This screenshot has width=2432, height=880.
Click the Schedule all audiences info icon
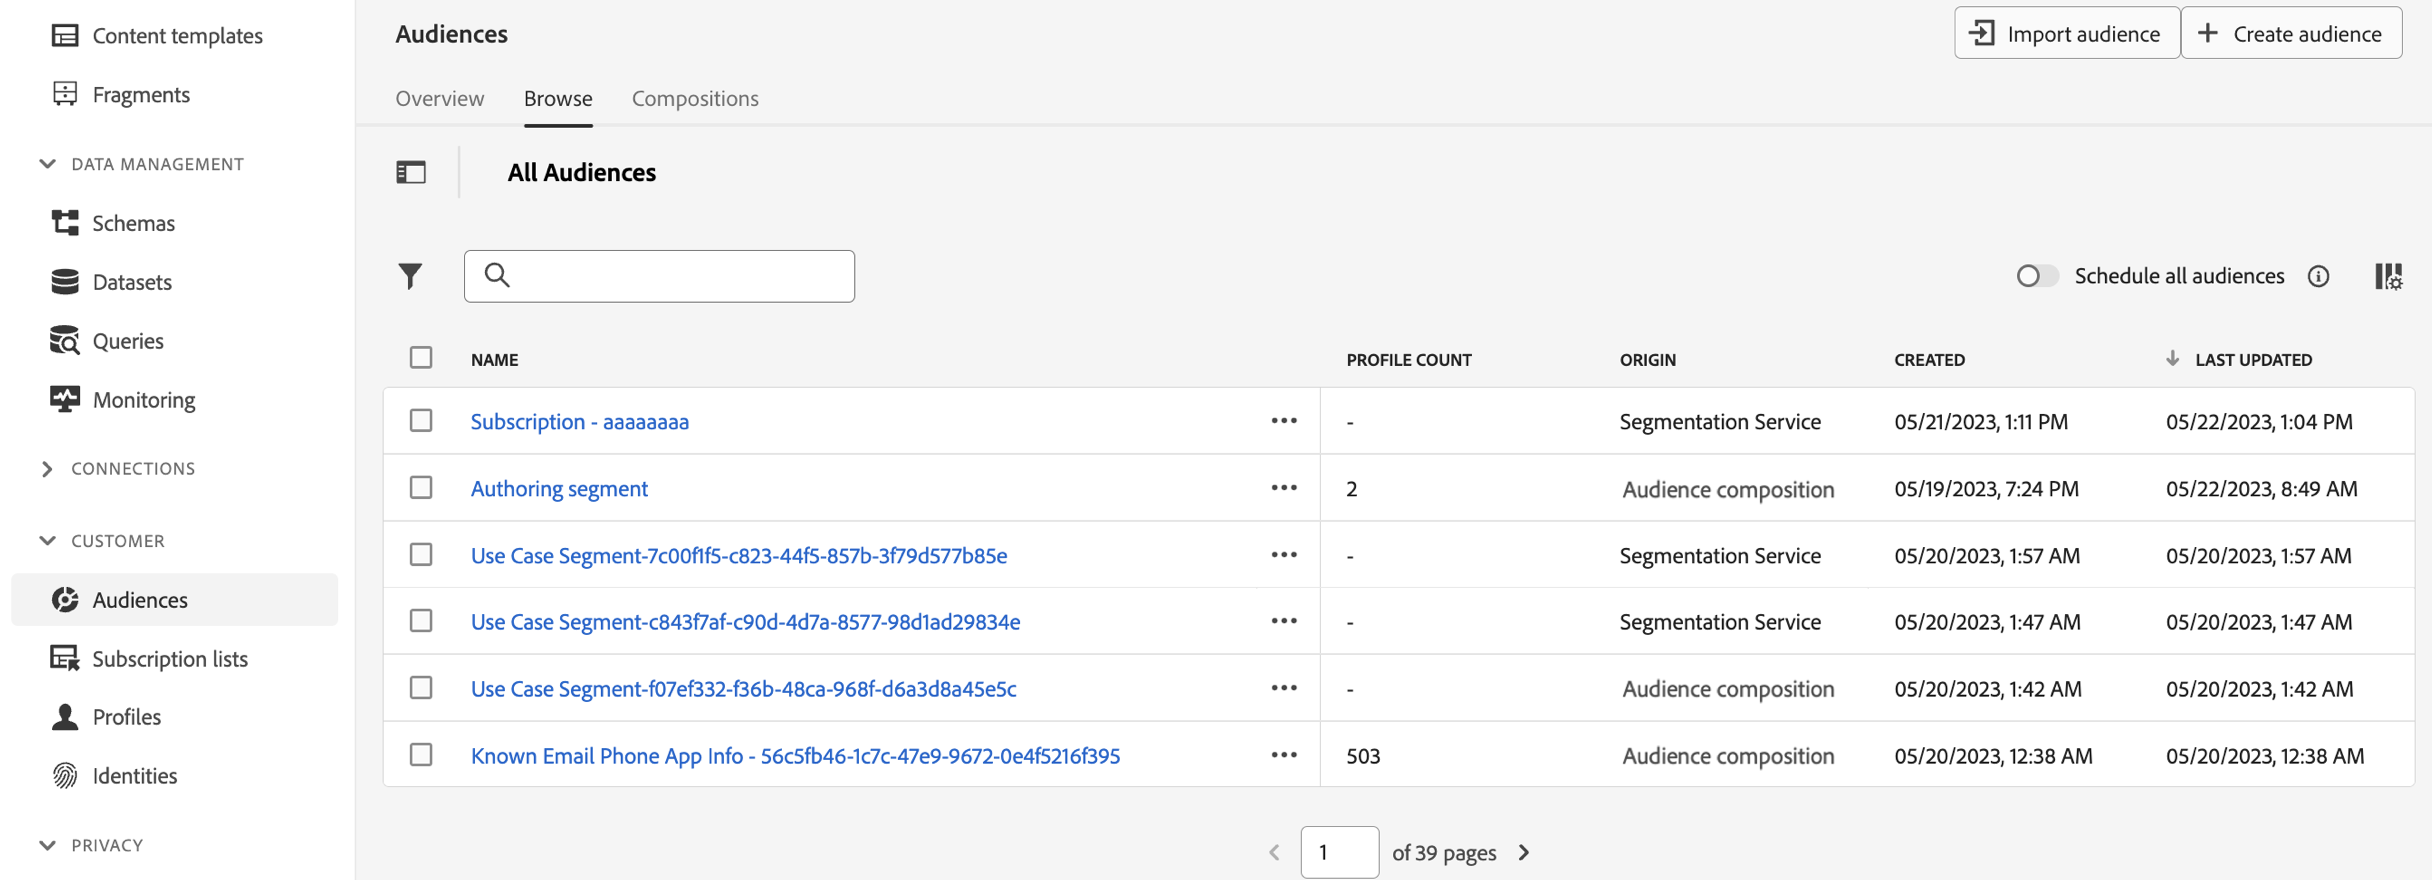[2318, 276]
